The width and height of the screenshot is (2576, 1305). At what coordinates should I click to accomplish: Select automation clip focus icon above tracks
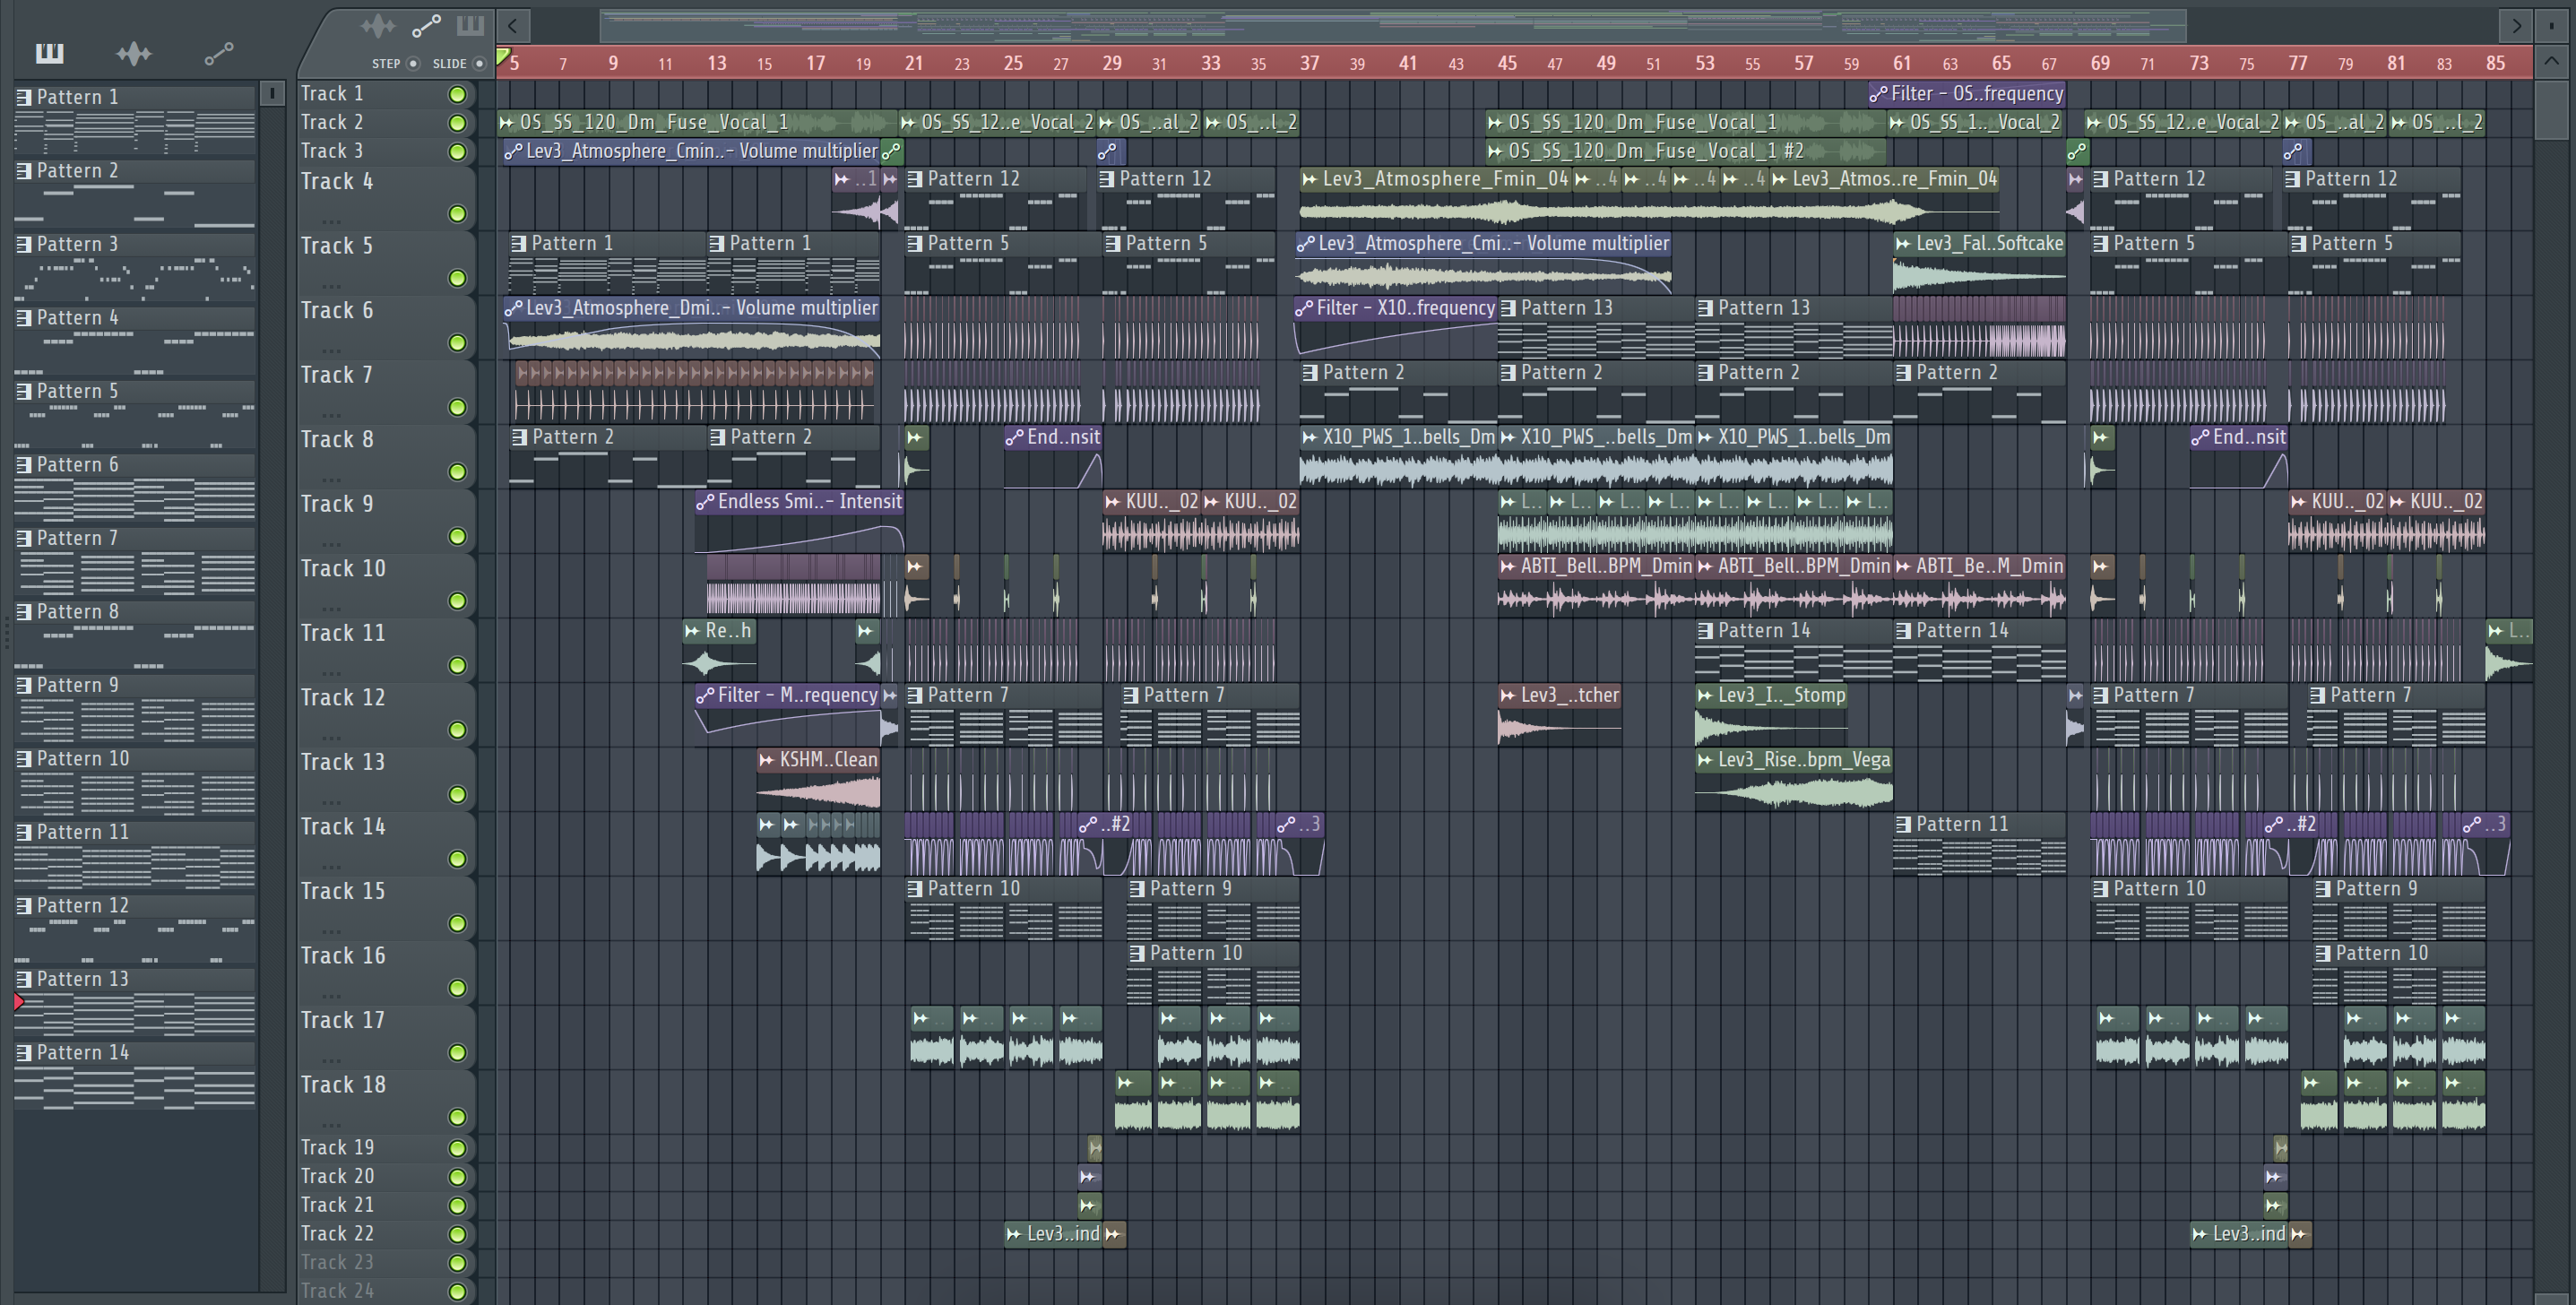426,25
